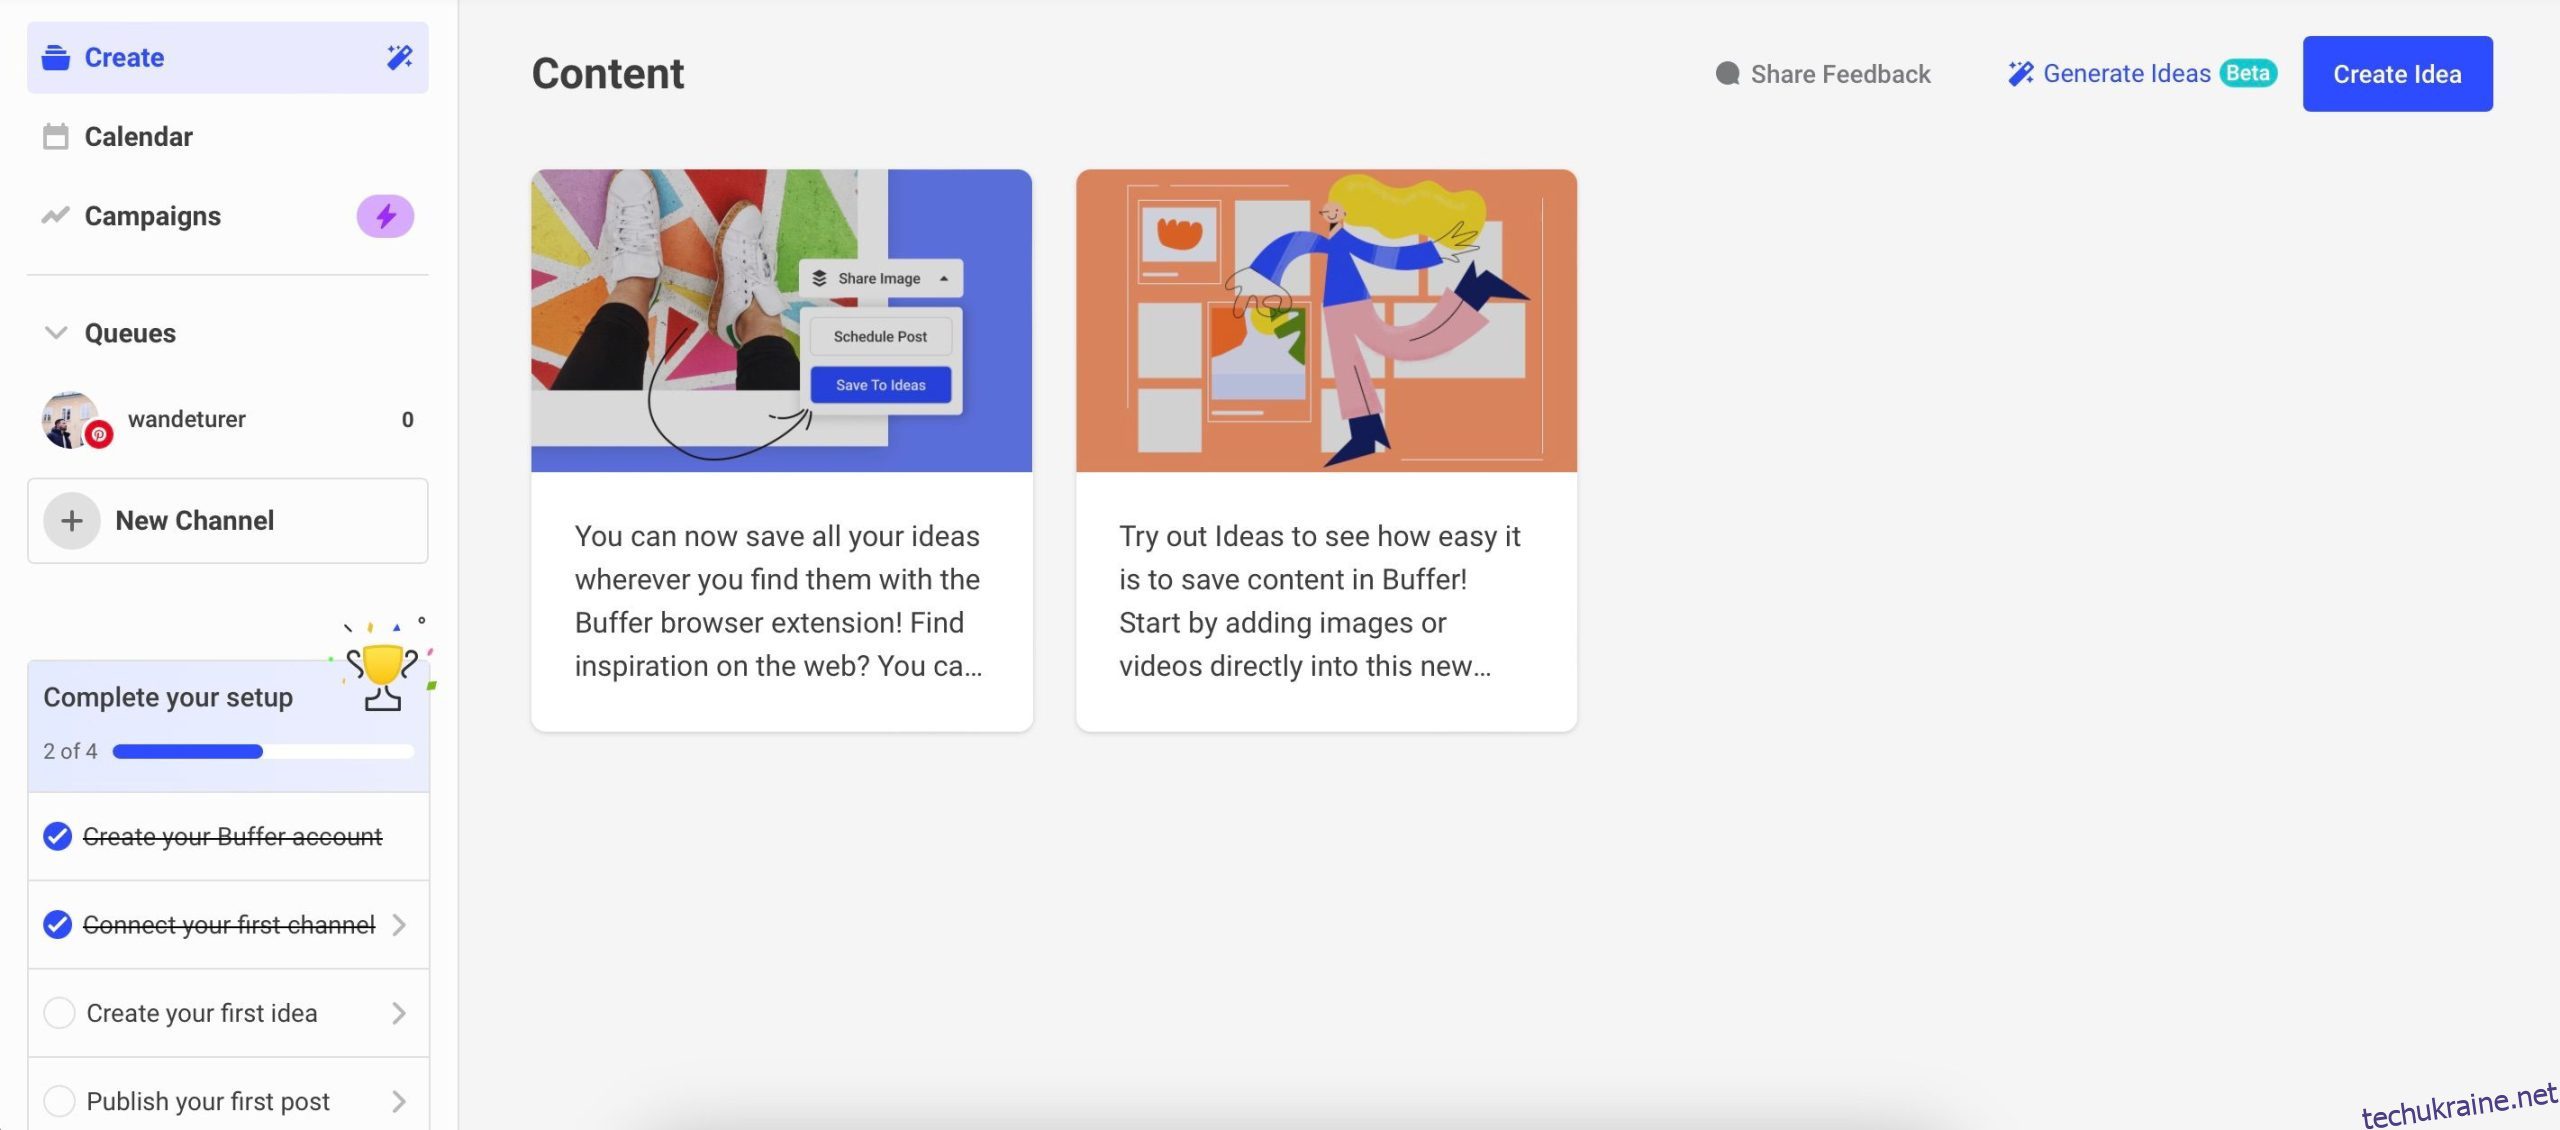This screenshot has width=2560, height=1130.
Task: Open the Create section in sidebar
Action: (228, 57)
